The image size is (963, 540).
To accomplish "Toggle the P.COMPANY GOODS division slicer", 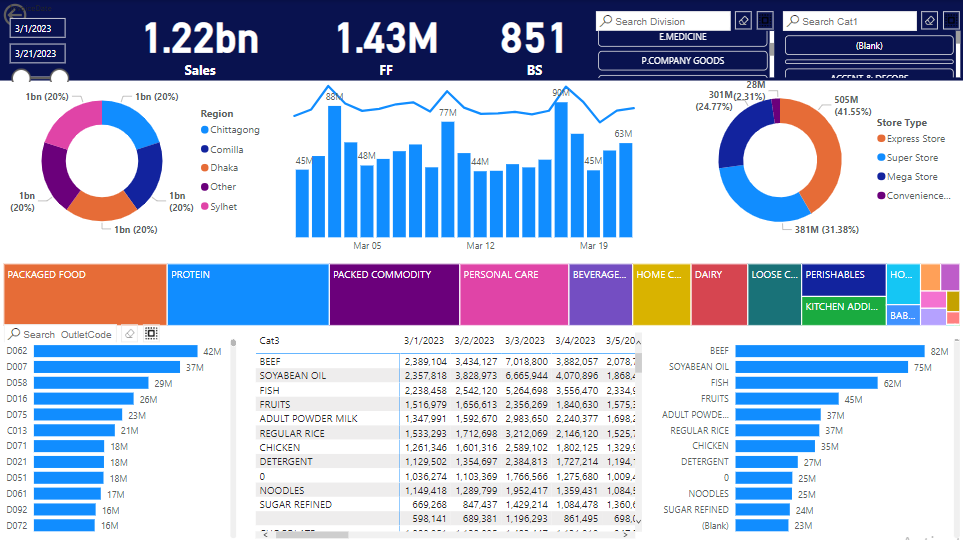I will tap(682, 61).
